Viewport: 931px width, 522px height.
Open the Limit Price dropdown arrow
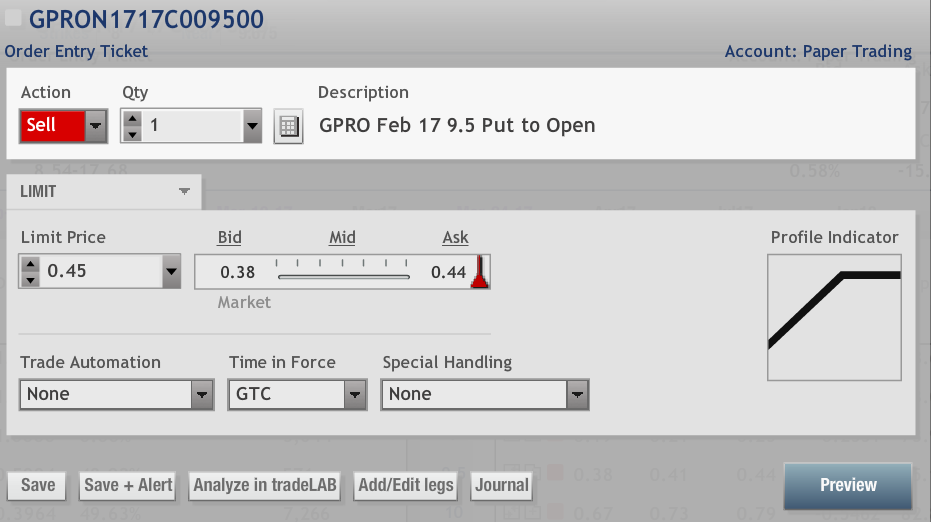pos(170,271)
